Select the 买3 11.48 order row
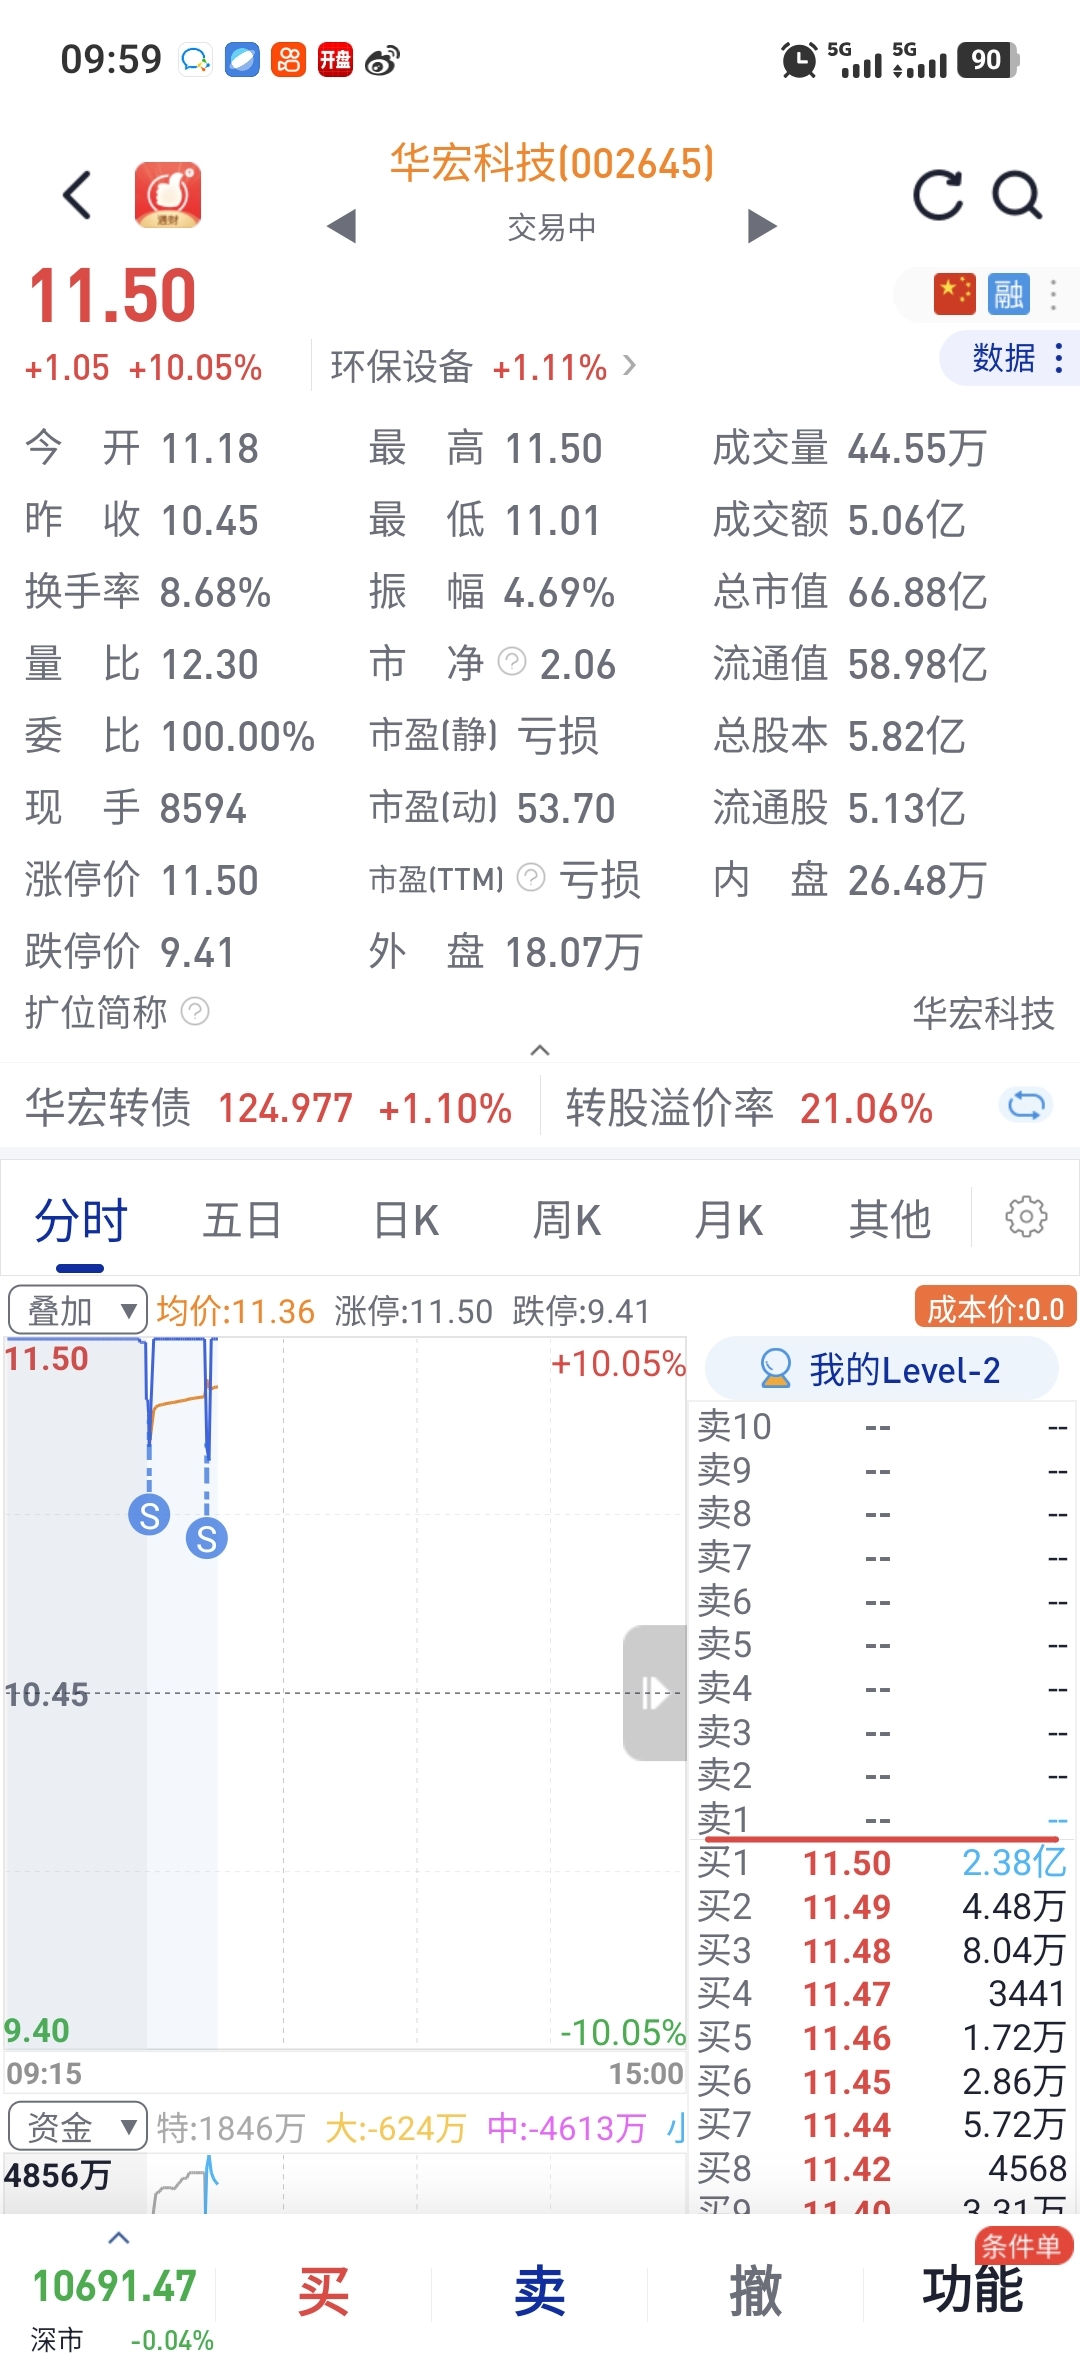 882,1951
